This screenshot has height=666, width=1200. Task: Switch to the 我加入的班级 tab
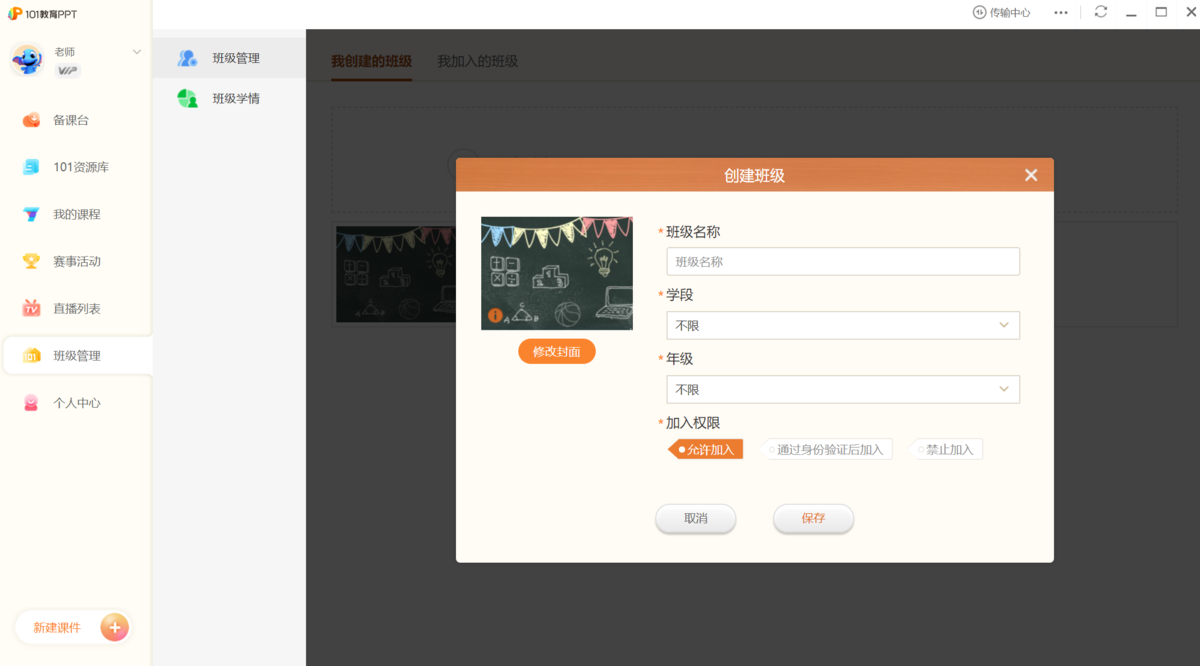click(477, 61)
